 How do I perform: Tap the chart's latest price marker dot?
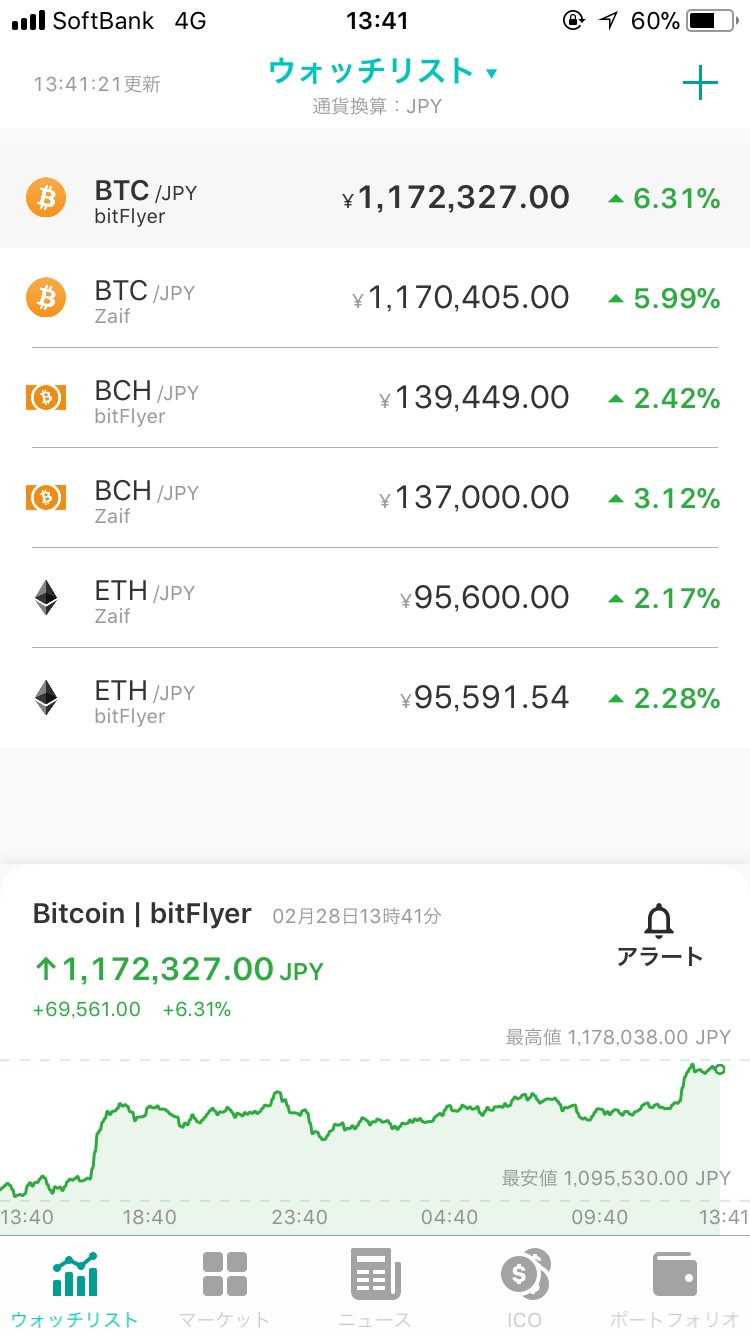(x=719, y=1069)
